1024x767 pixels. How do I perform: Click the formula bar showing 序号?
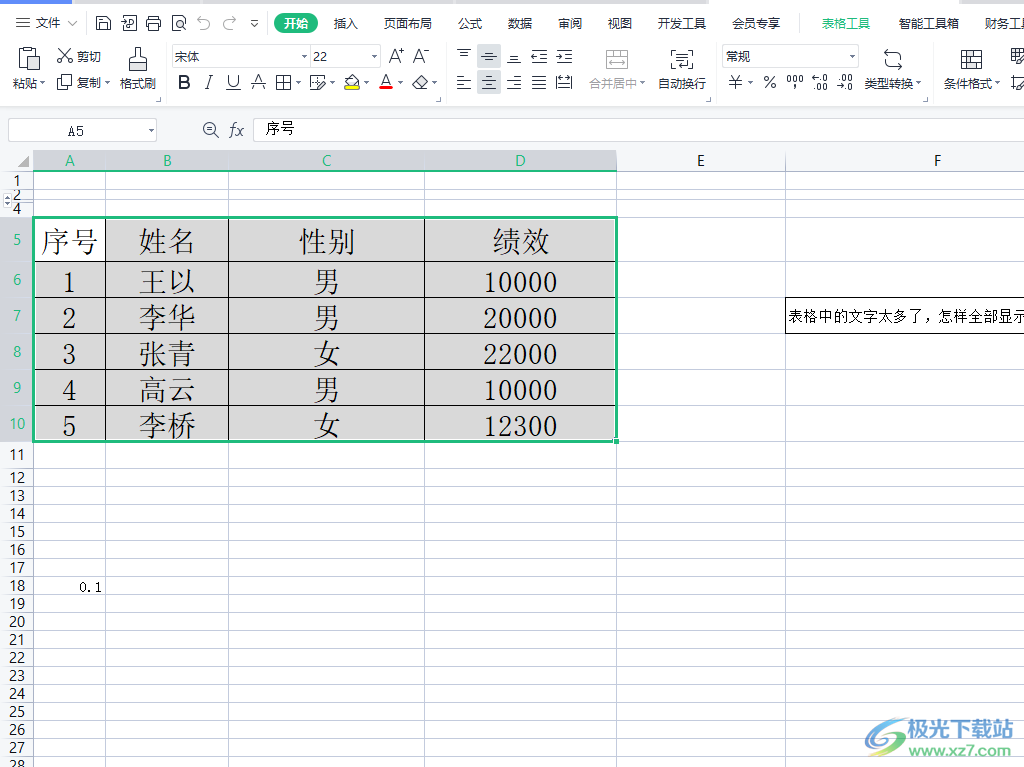(x=638, y=129)
